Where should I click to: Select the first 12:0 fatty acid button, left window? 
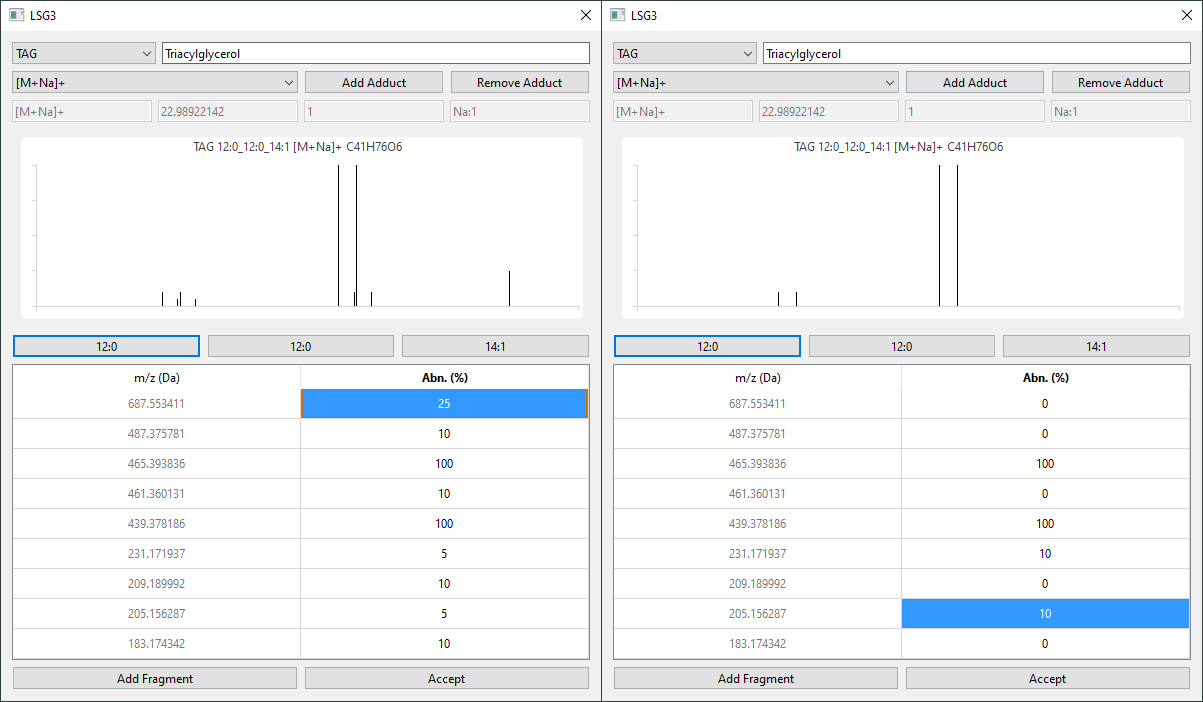pyautogui.click(x=106, y=346)
